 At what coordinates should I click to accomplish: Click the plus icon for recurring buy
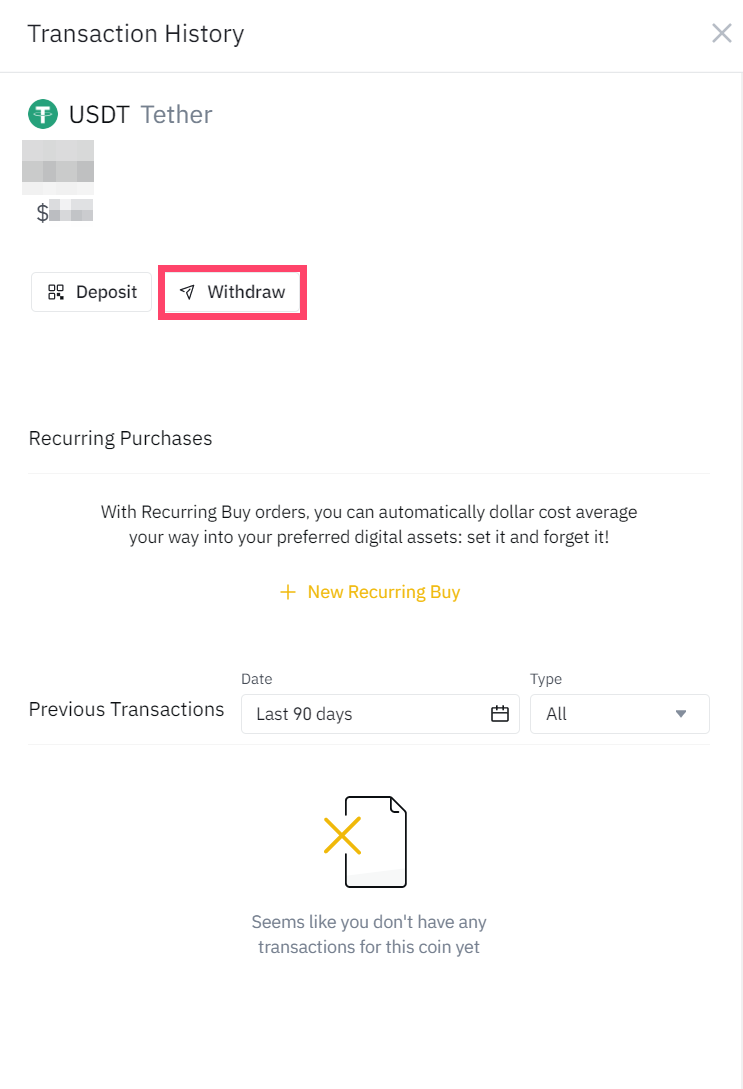coord(288,592)
